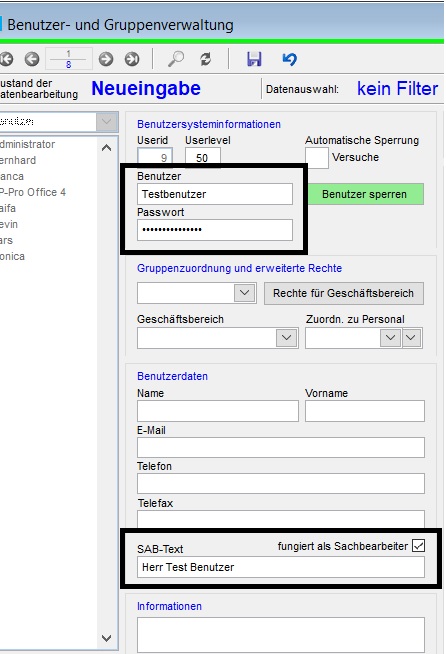Click the user list scroll down arrow
Image resolution: width=446 pixels, height=654 pixels.
[106, 638]
